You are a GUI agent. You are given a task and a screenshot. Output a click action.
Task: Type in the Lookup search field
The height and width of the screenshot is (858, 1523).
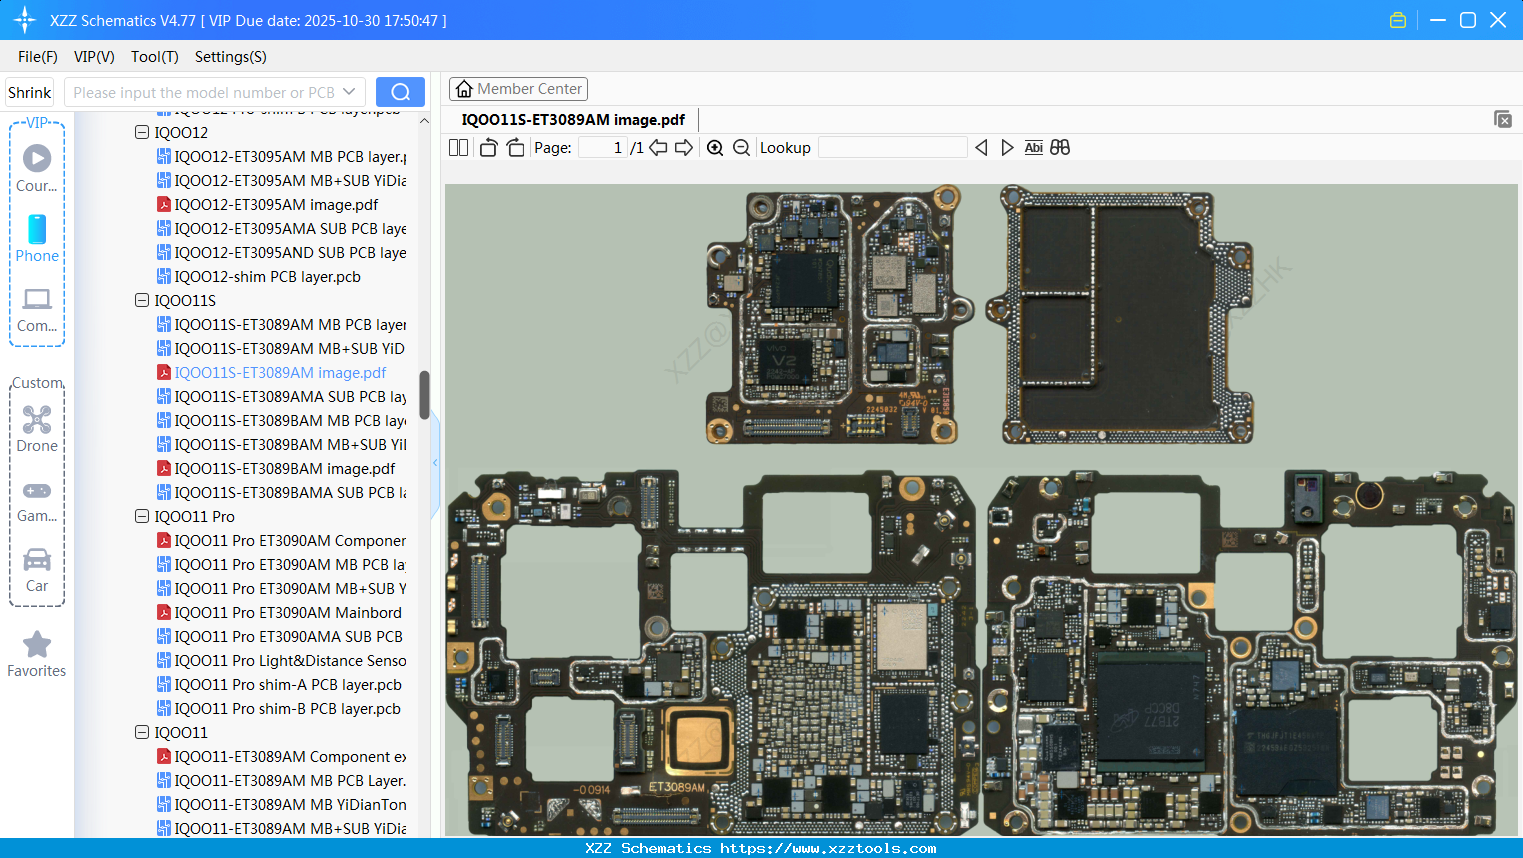pos(892,147)
